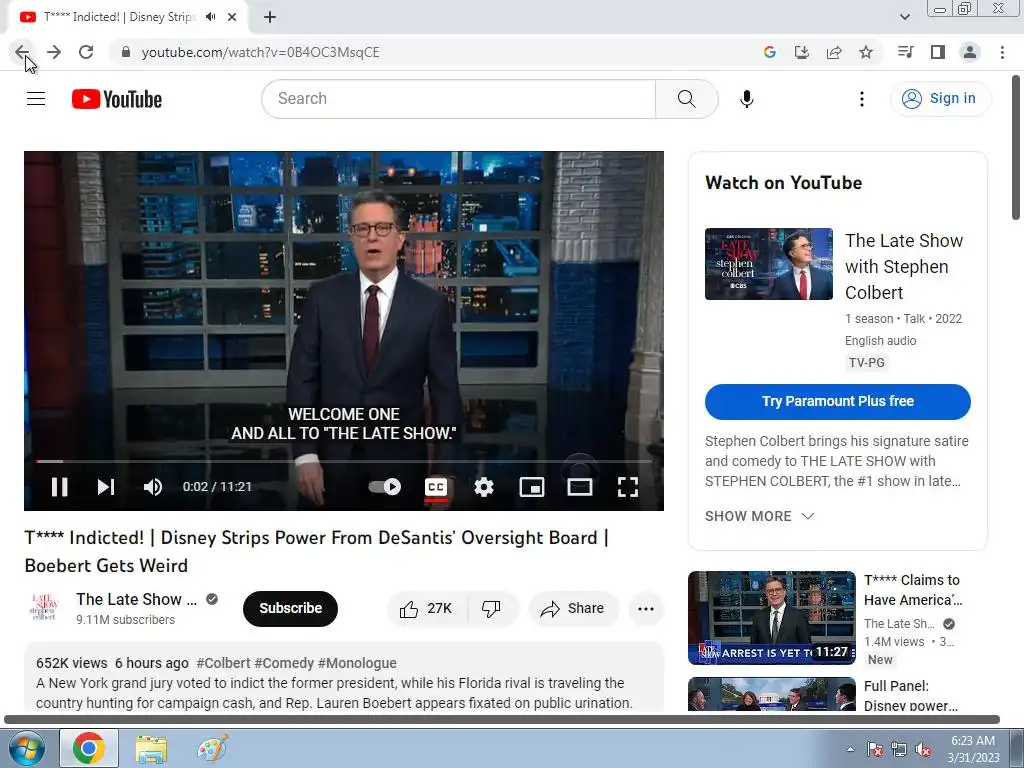Open video player settings gear
1024x768 pixels.
[484, 487]
